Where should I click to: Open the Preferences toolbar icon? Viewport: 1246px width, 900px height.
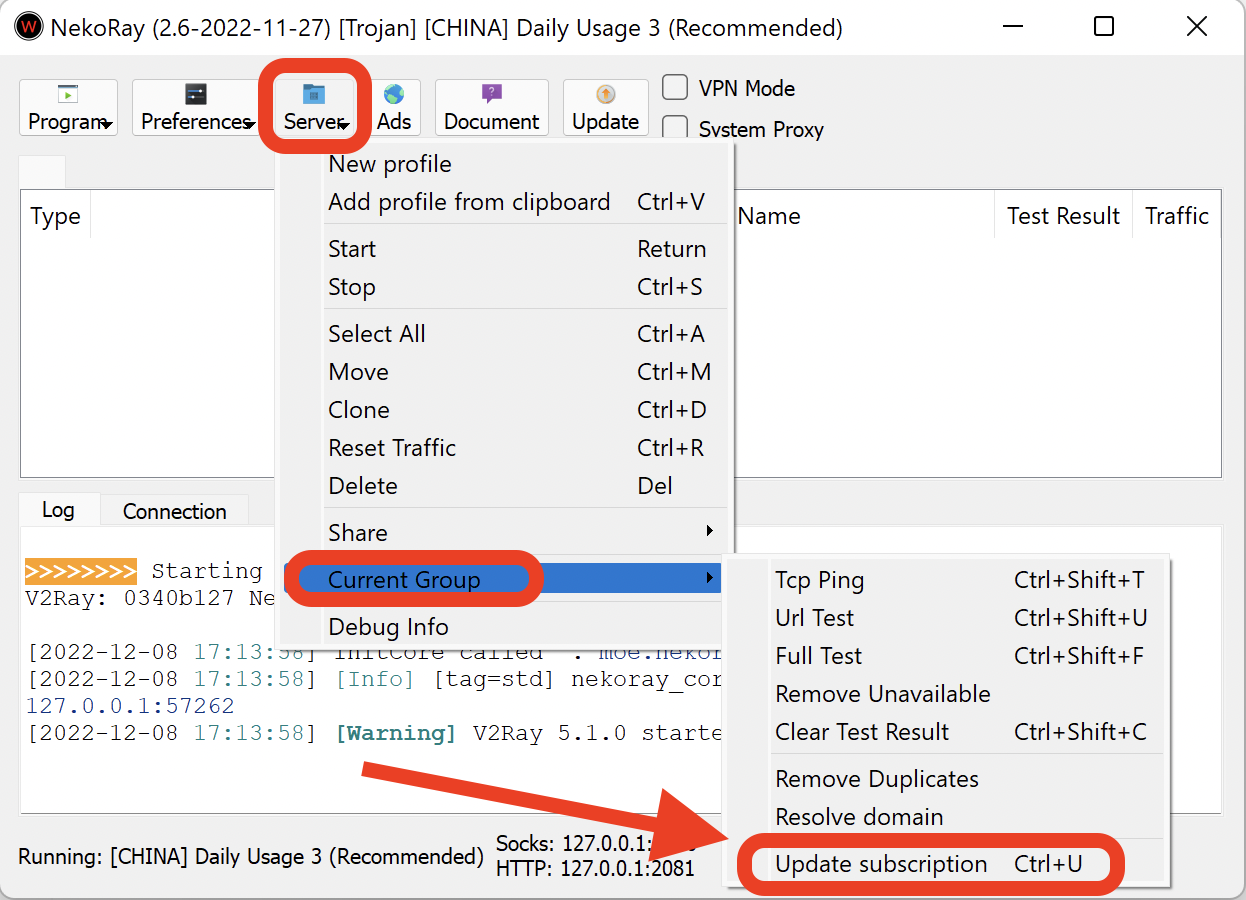coord(195,96)
